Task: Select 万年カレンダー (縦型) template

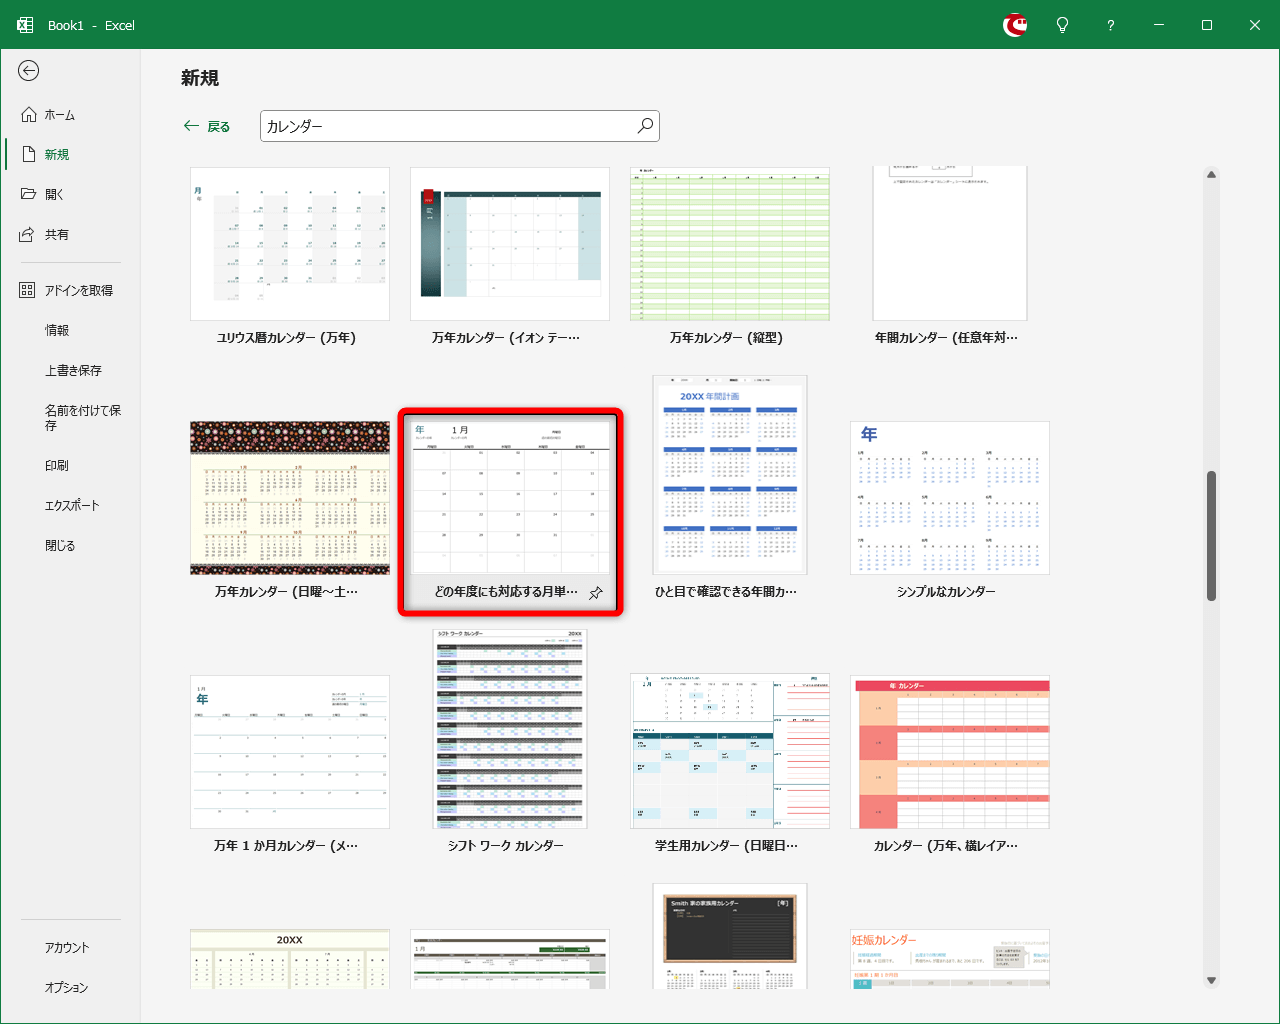Action: pos(730,244)
